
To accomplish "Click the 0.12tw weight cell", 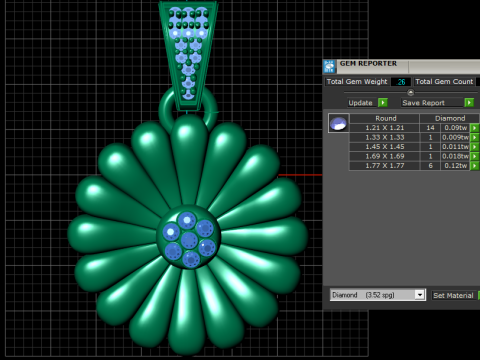I will [455, 166].
